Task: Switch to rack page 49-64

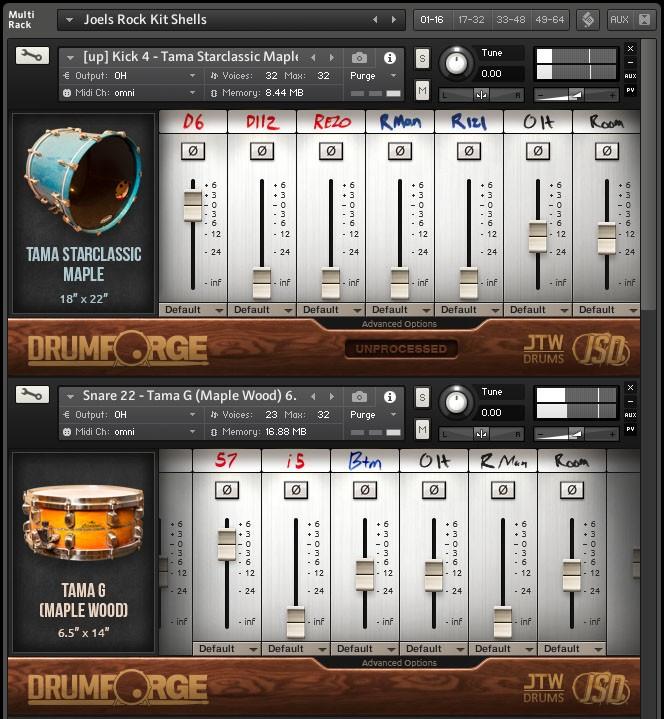Action: coord(549,20)
